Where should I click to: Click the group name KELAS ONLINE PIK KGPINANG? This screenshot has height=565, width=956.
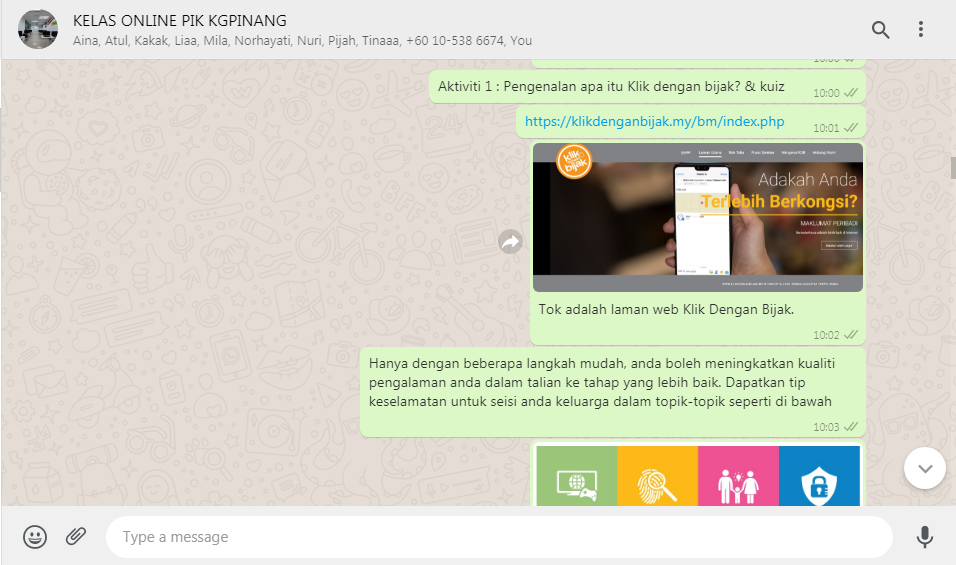click(x=179, y=20)
